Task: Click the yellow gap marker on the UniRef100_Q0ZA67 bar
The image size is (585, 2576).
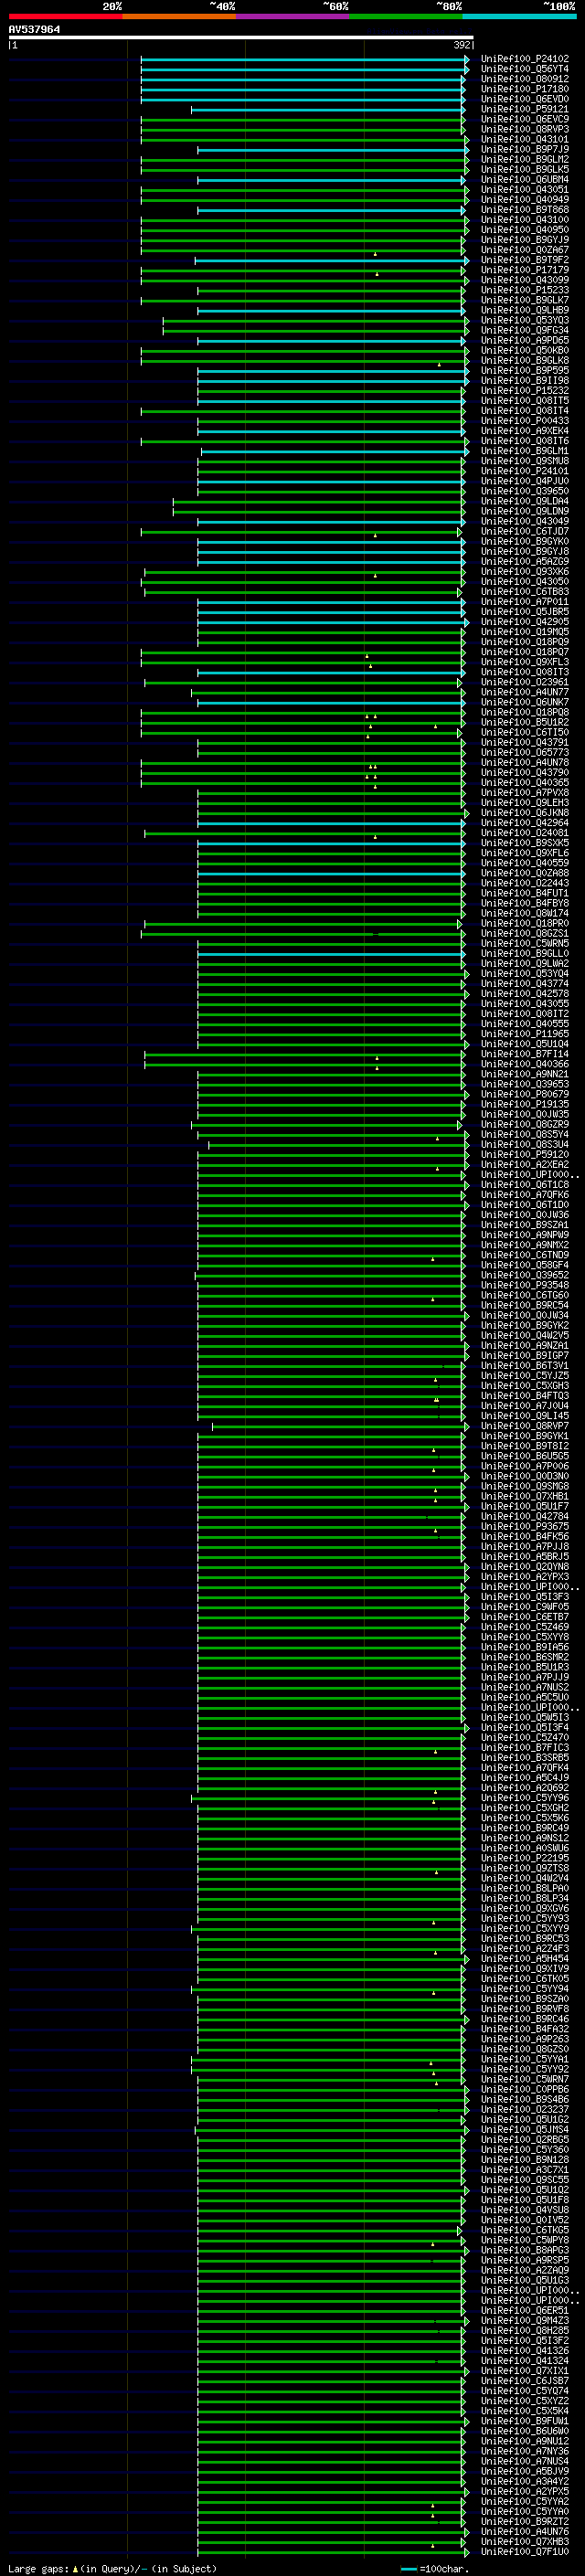Action: 376,254
